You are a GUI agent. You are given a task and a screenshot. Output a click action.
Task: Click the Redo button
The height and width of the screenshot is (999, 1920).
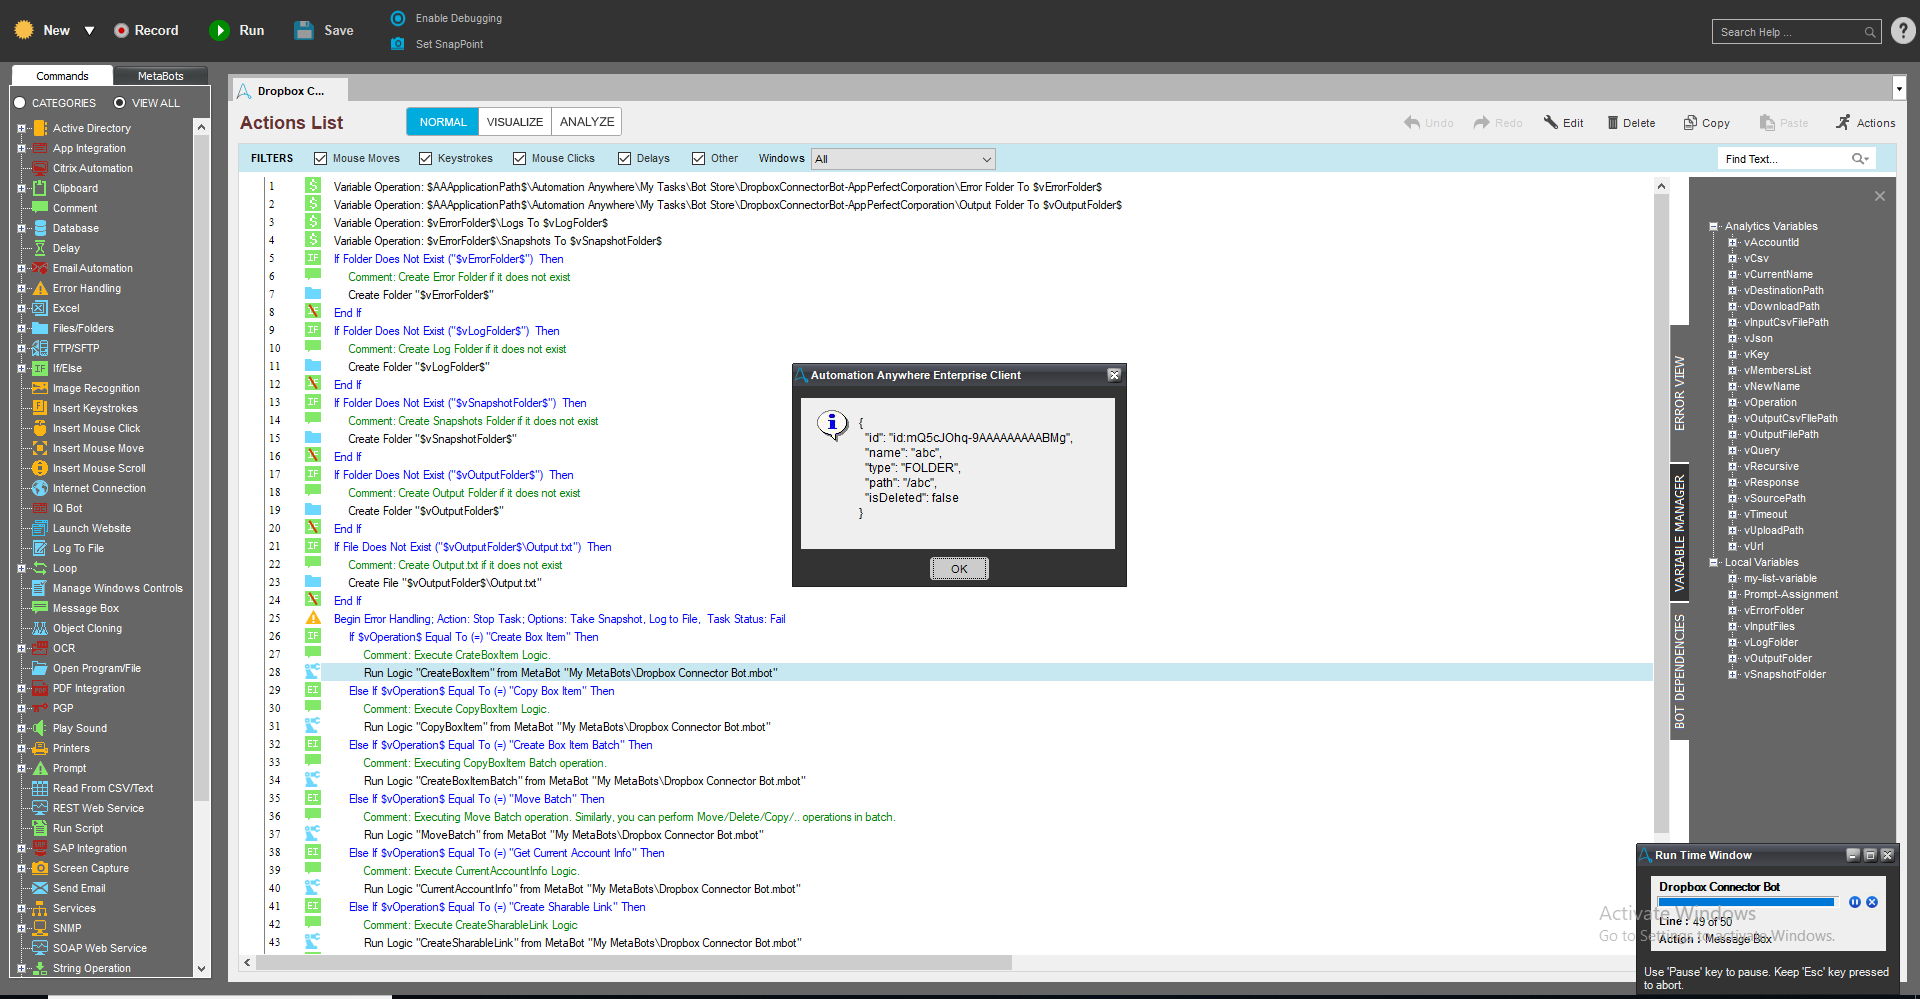(1498, 123)
